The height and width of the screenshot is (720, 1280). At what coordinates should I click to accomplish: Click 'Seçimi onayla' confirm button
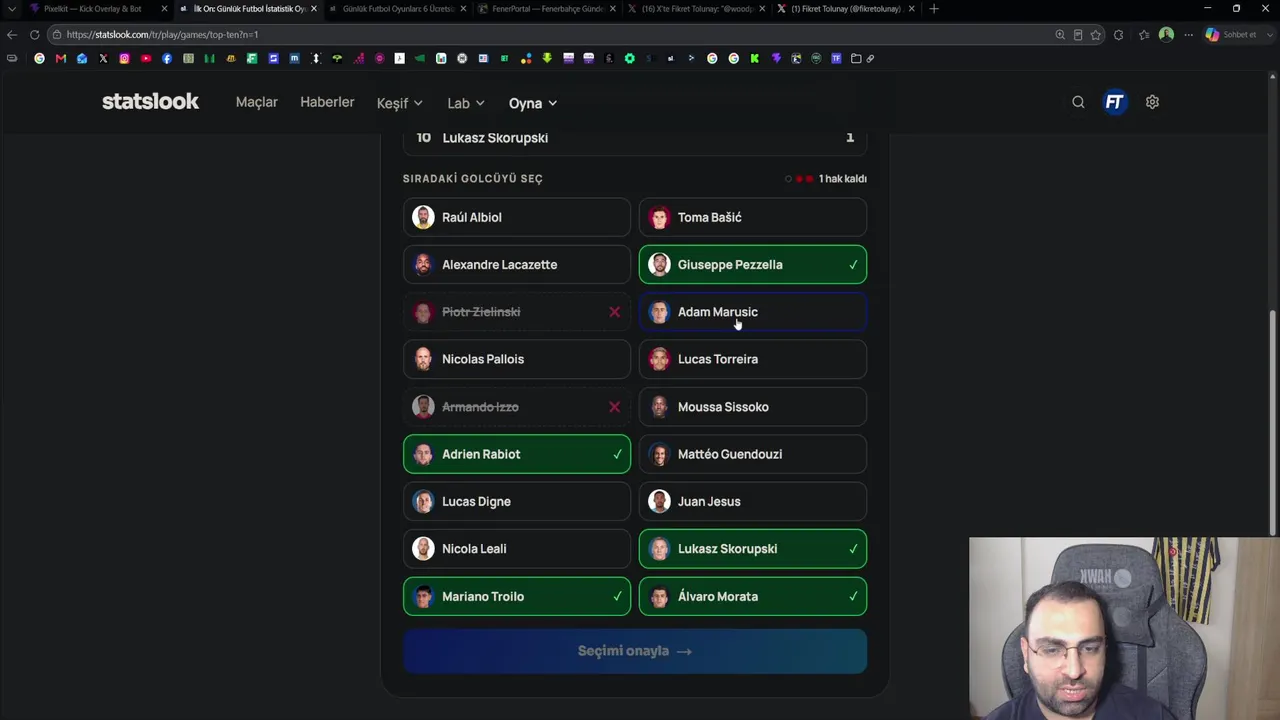point(635,651)
